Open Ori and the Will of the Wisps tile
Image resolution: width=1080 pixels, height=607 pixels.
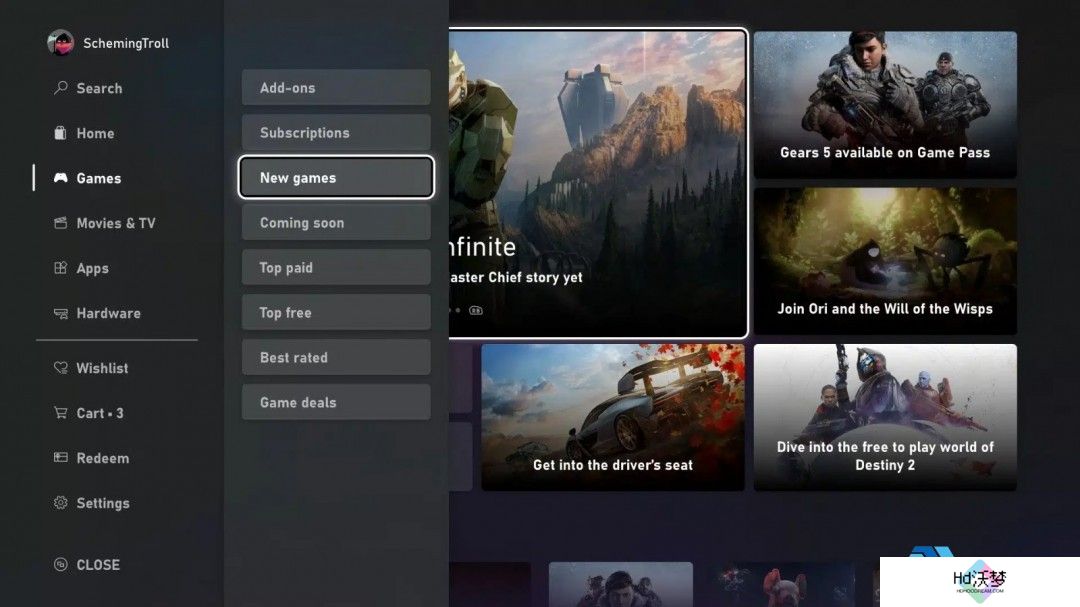click(885, 261)
